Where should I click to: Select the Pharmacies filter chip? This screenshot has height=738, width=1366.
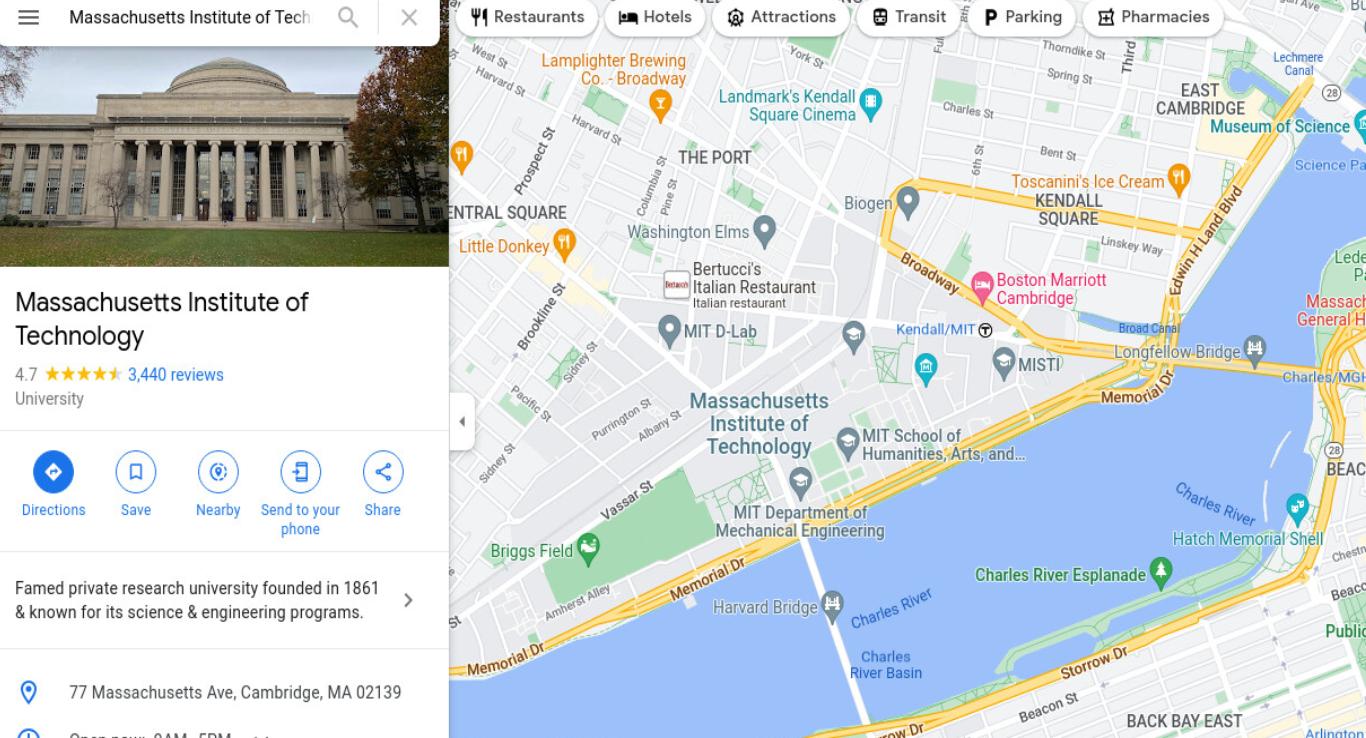coord(1153,17)
